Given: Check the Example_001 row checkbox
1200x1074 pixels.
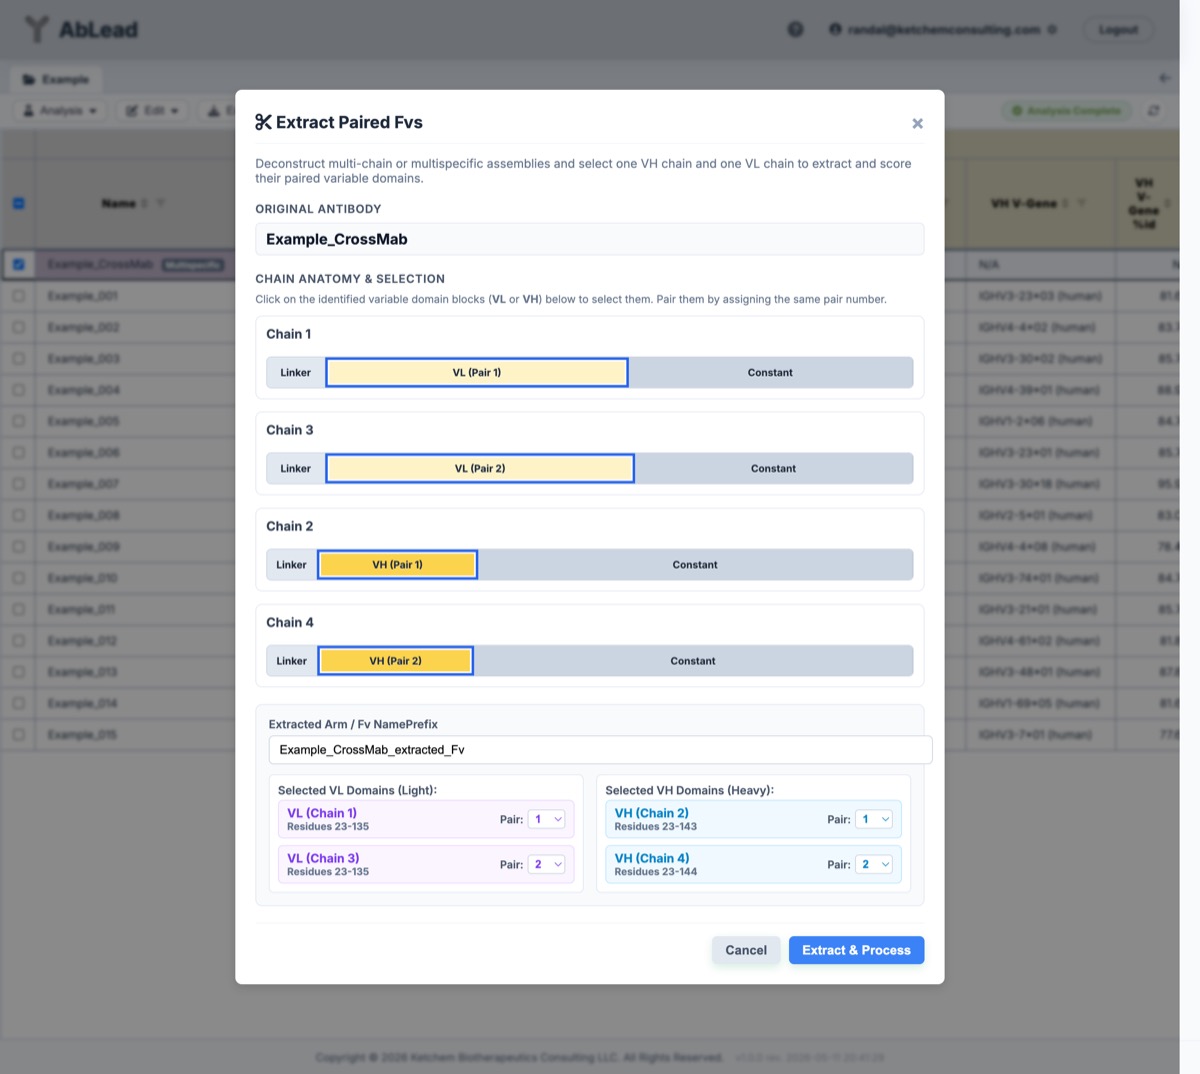Looking at the screenshot, I should click(x=18, y=296).
